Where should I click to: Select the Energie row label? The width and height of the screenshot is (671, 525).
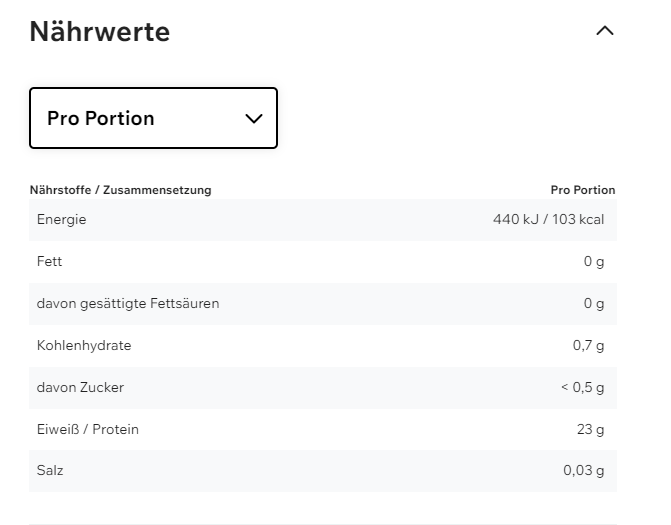[x=61, y=219]
